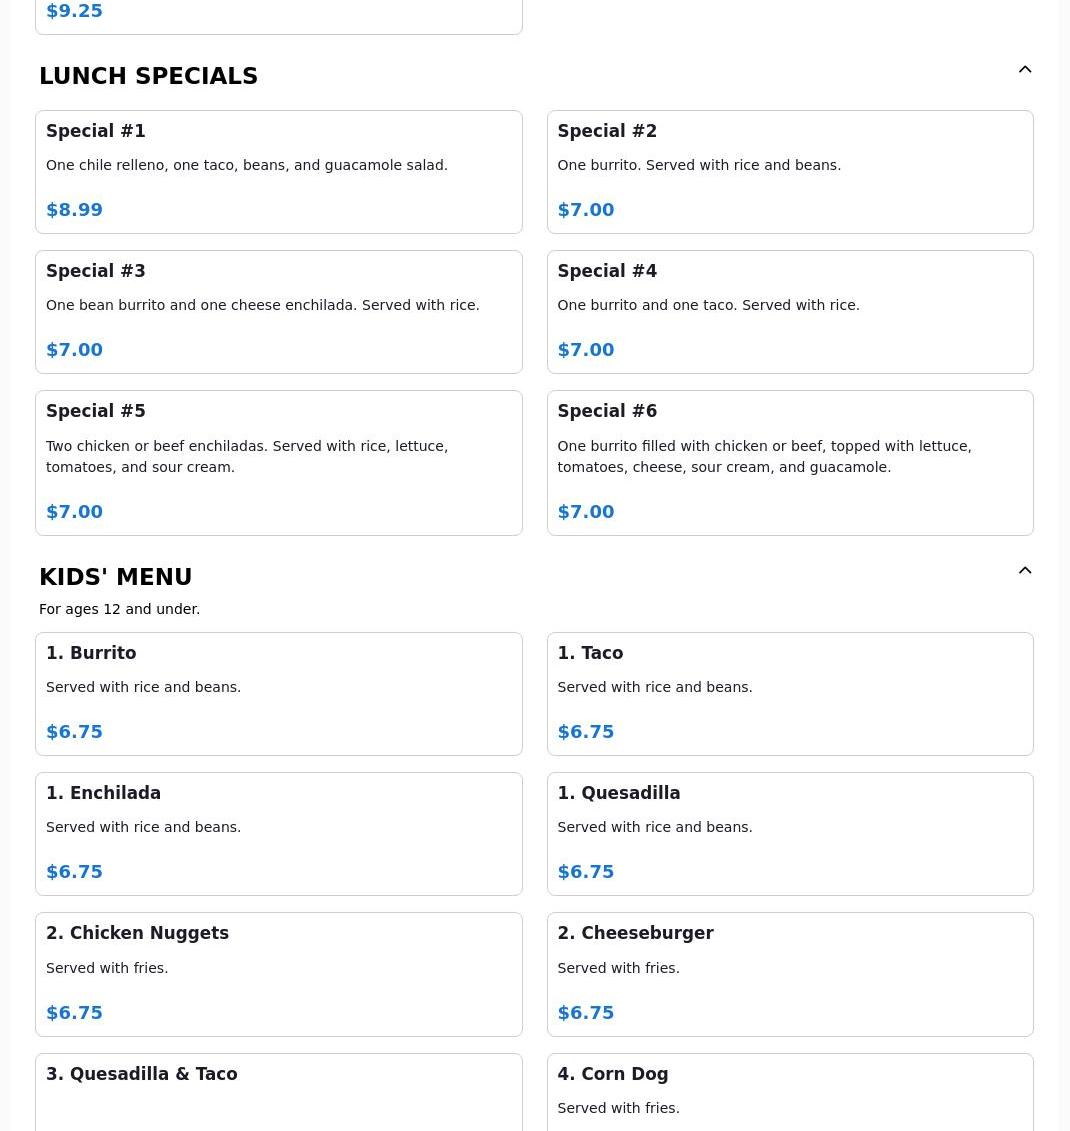Open the Special #3 menu item
1070x1131 pixels.
(x=278, y=312)
